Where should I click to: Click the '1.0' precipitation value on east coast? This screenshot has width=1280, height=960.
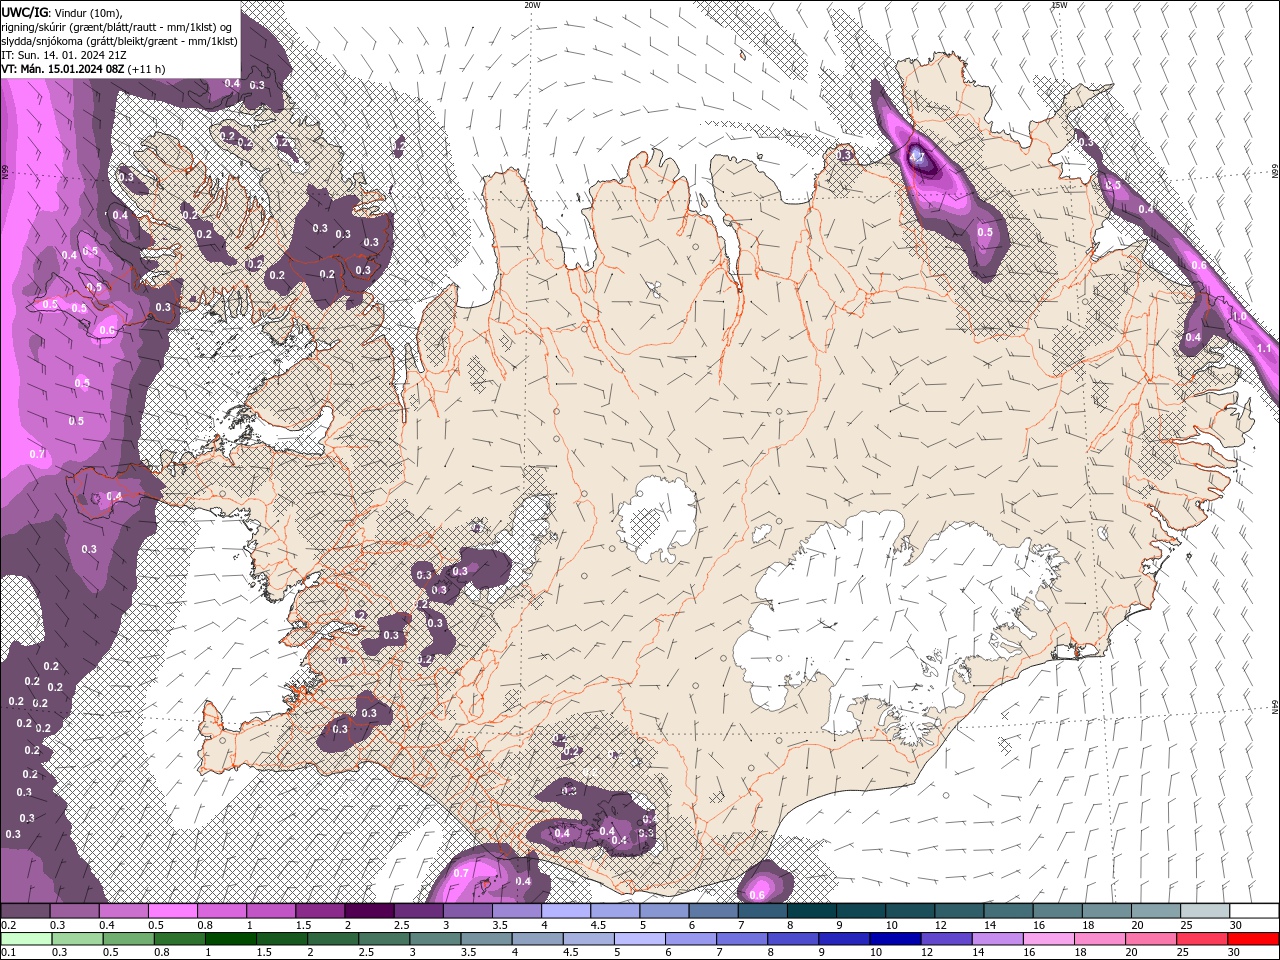click(1238, 316)
